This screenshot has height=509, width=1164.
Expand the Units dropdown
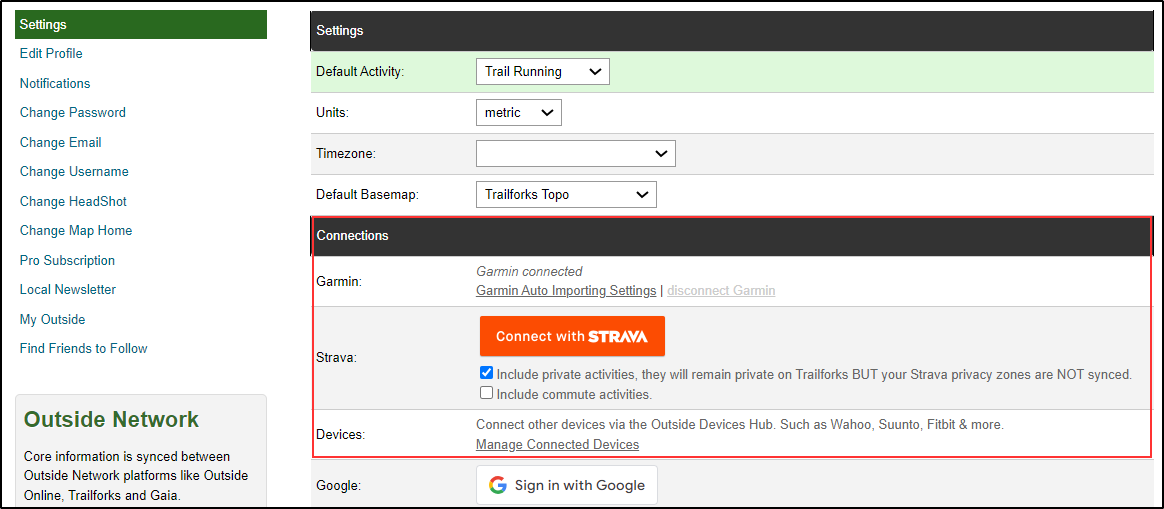tap(518, 113)
